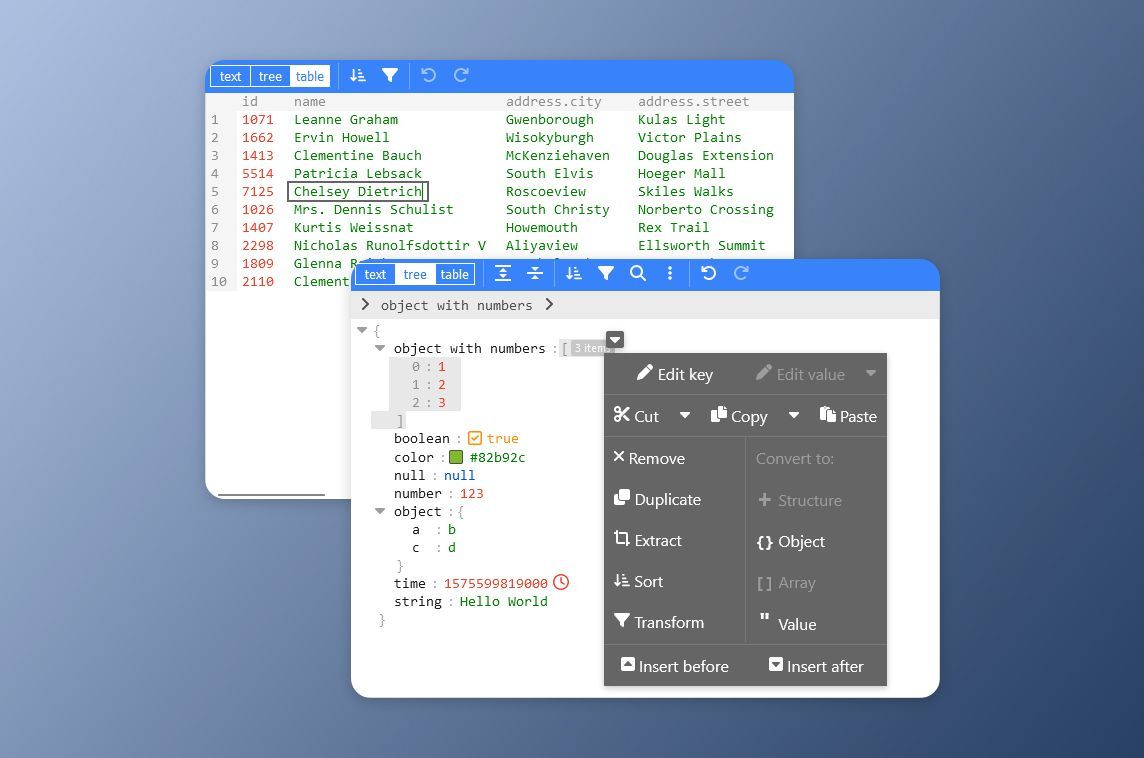Viewport: 1144px width, 758px height.
Task: Collapse the 'object' node triangle
Action: [380, 511]
